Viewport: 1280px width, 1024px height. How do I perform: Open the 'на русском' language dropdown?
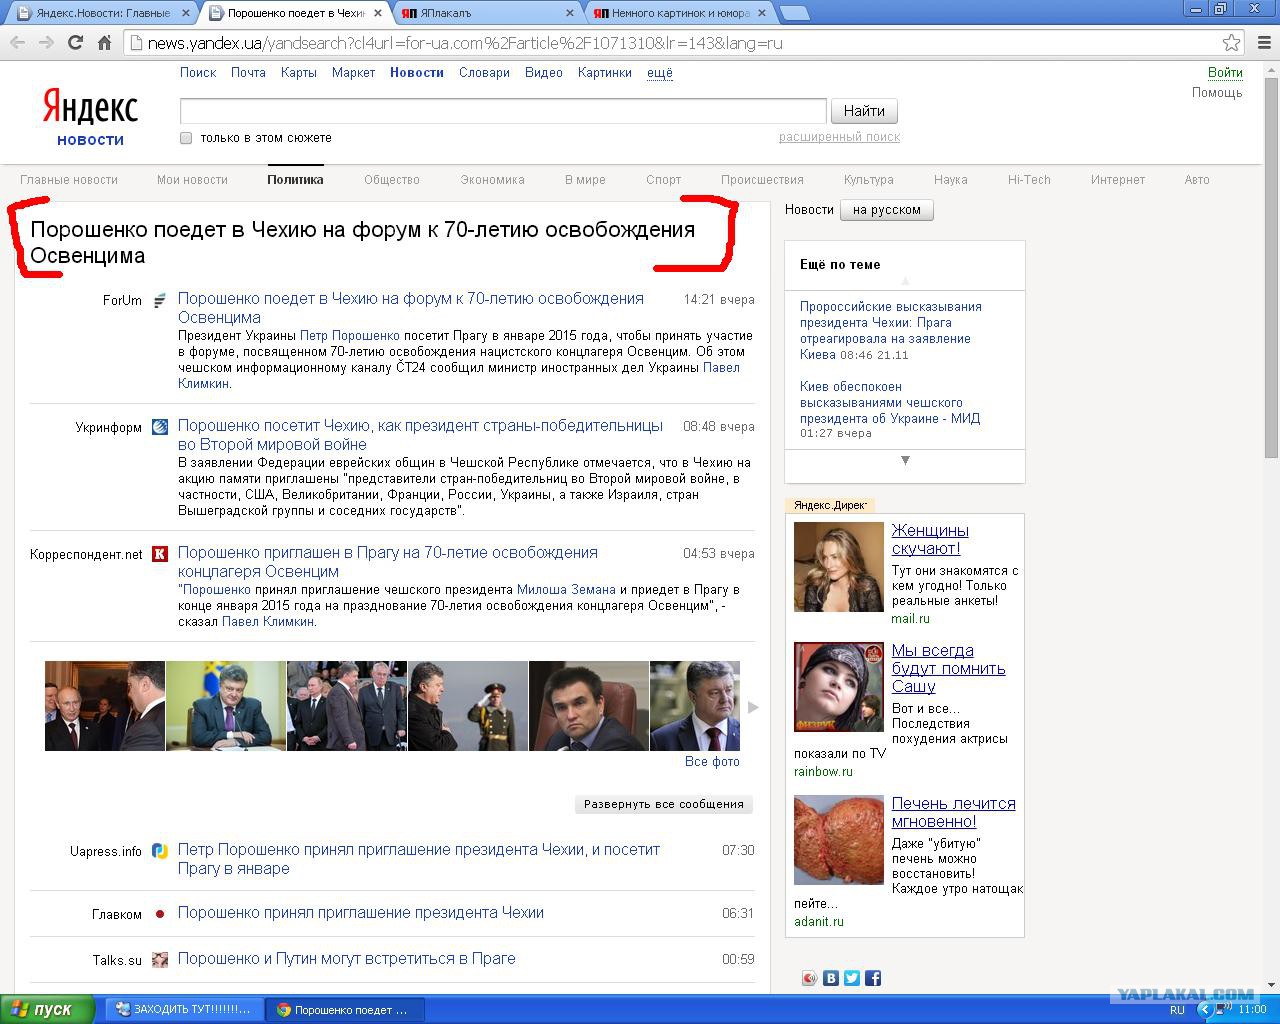click(x=887, y=210)
